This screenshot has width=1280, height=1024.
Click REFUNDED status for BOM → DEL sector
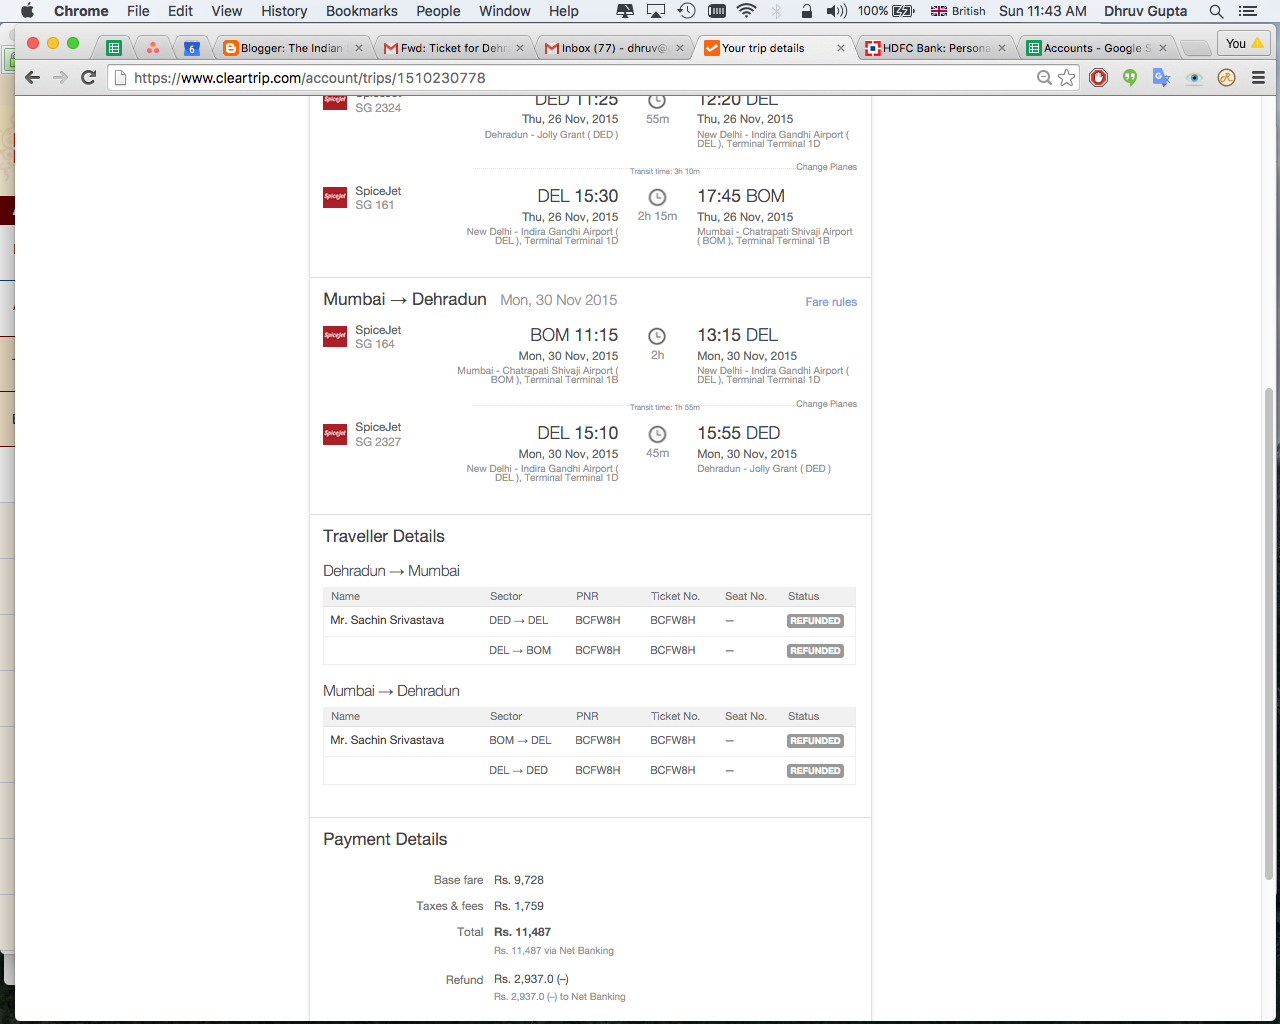click(815, 741)
